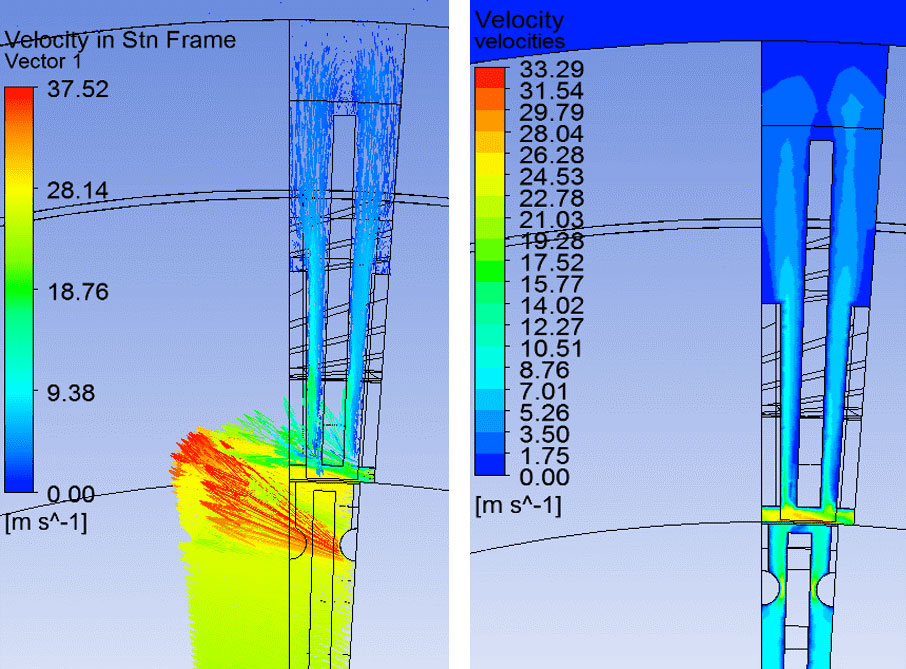Click the 31.54 legend value
Image resolution: width=906 pixels, height=669 pixels.
pyautogui.click(x=552, y=91)
